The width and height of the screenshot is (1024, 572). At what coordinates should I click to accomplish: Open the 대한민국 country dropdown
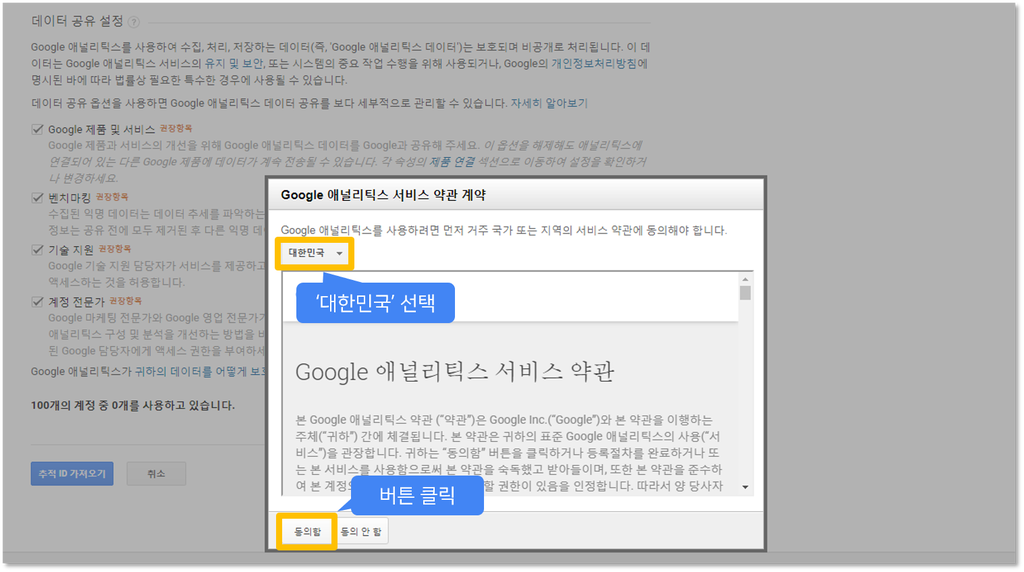(315, 253)
